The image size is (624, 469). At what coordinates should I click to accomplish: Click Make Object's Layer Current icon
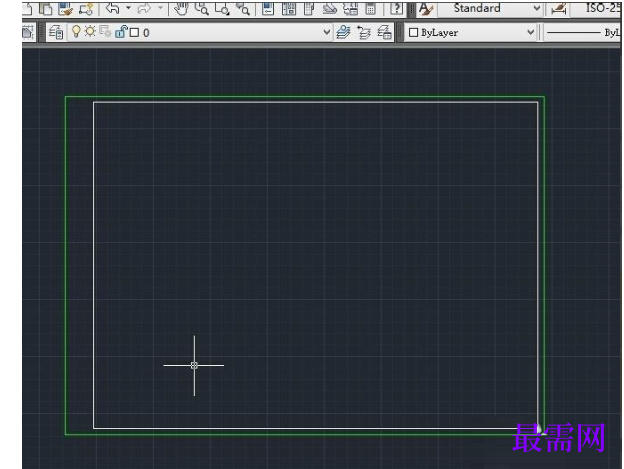click(x=343, y=32)
